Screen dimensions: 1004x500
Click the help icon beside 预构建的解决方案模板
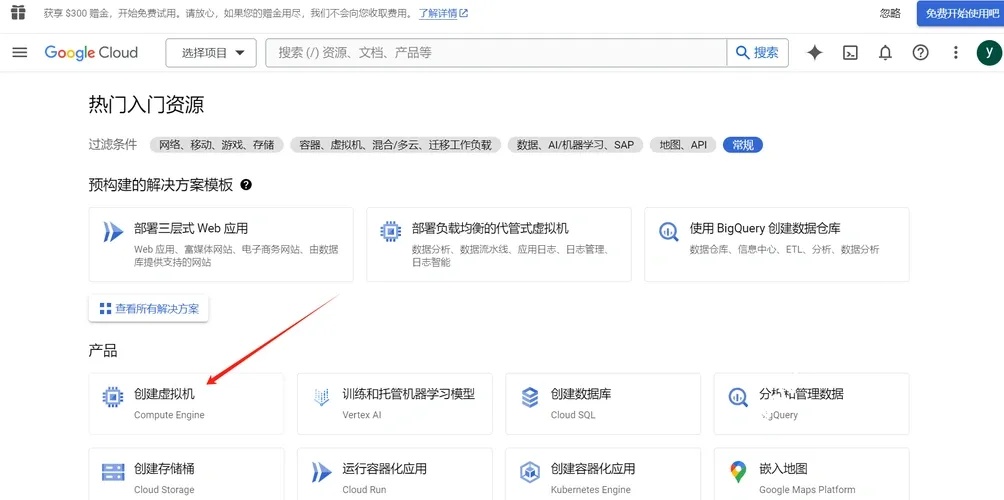pos(246,185)
